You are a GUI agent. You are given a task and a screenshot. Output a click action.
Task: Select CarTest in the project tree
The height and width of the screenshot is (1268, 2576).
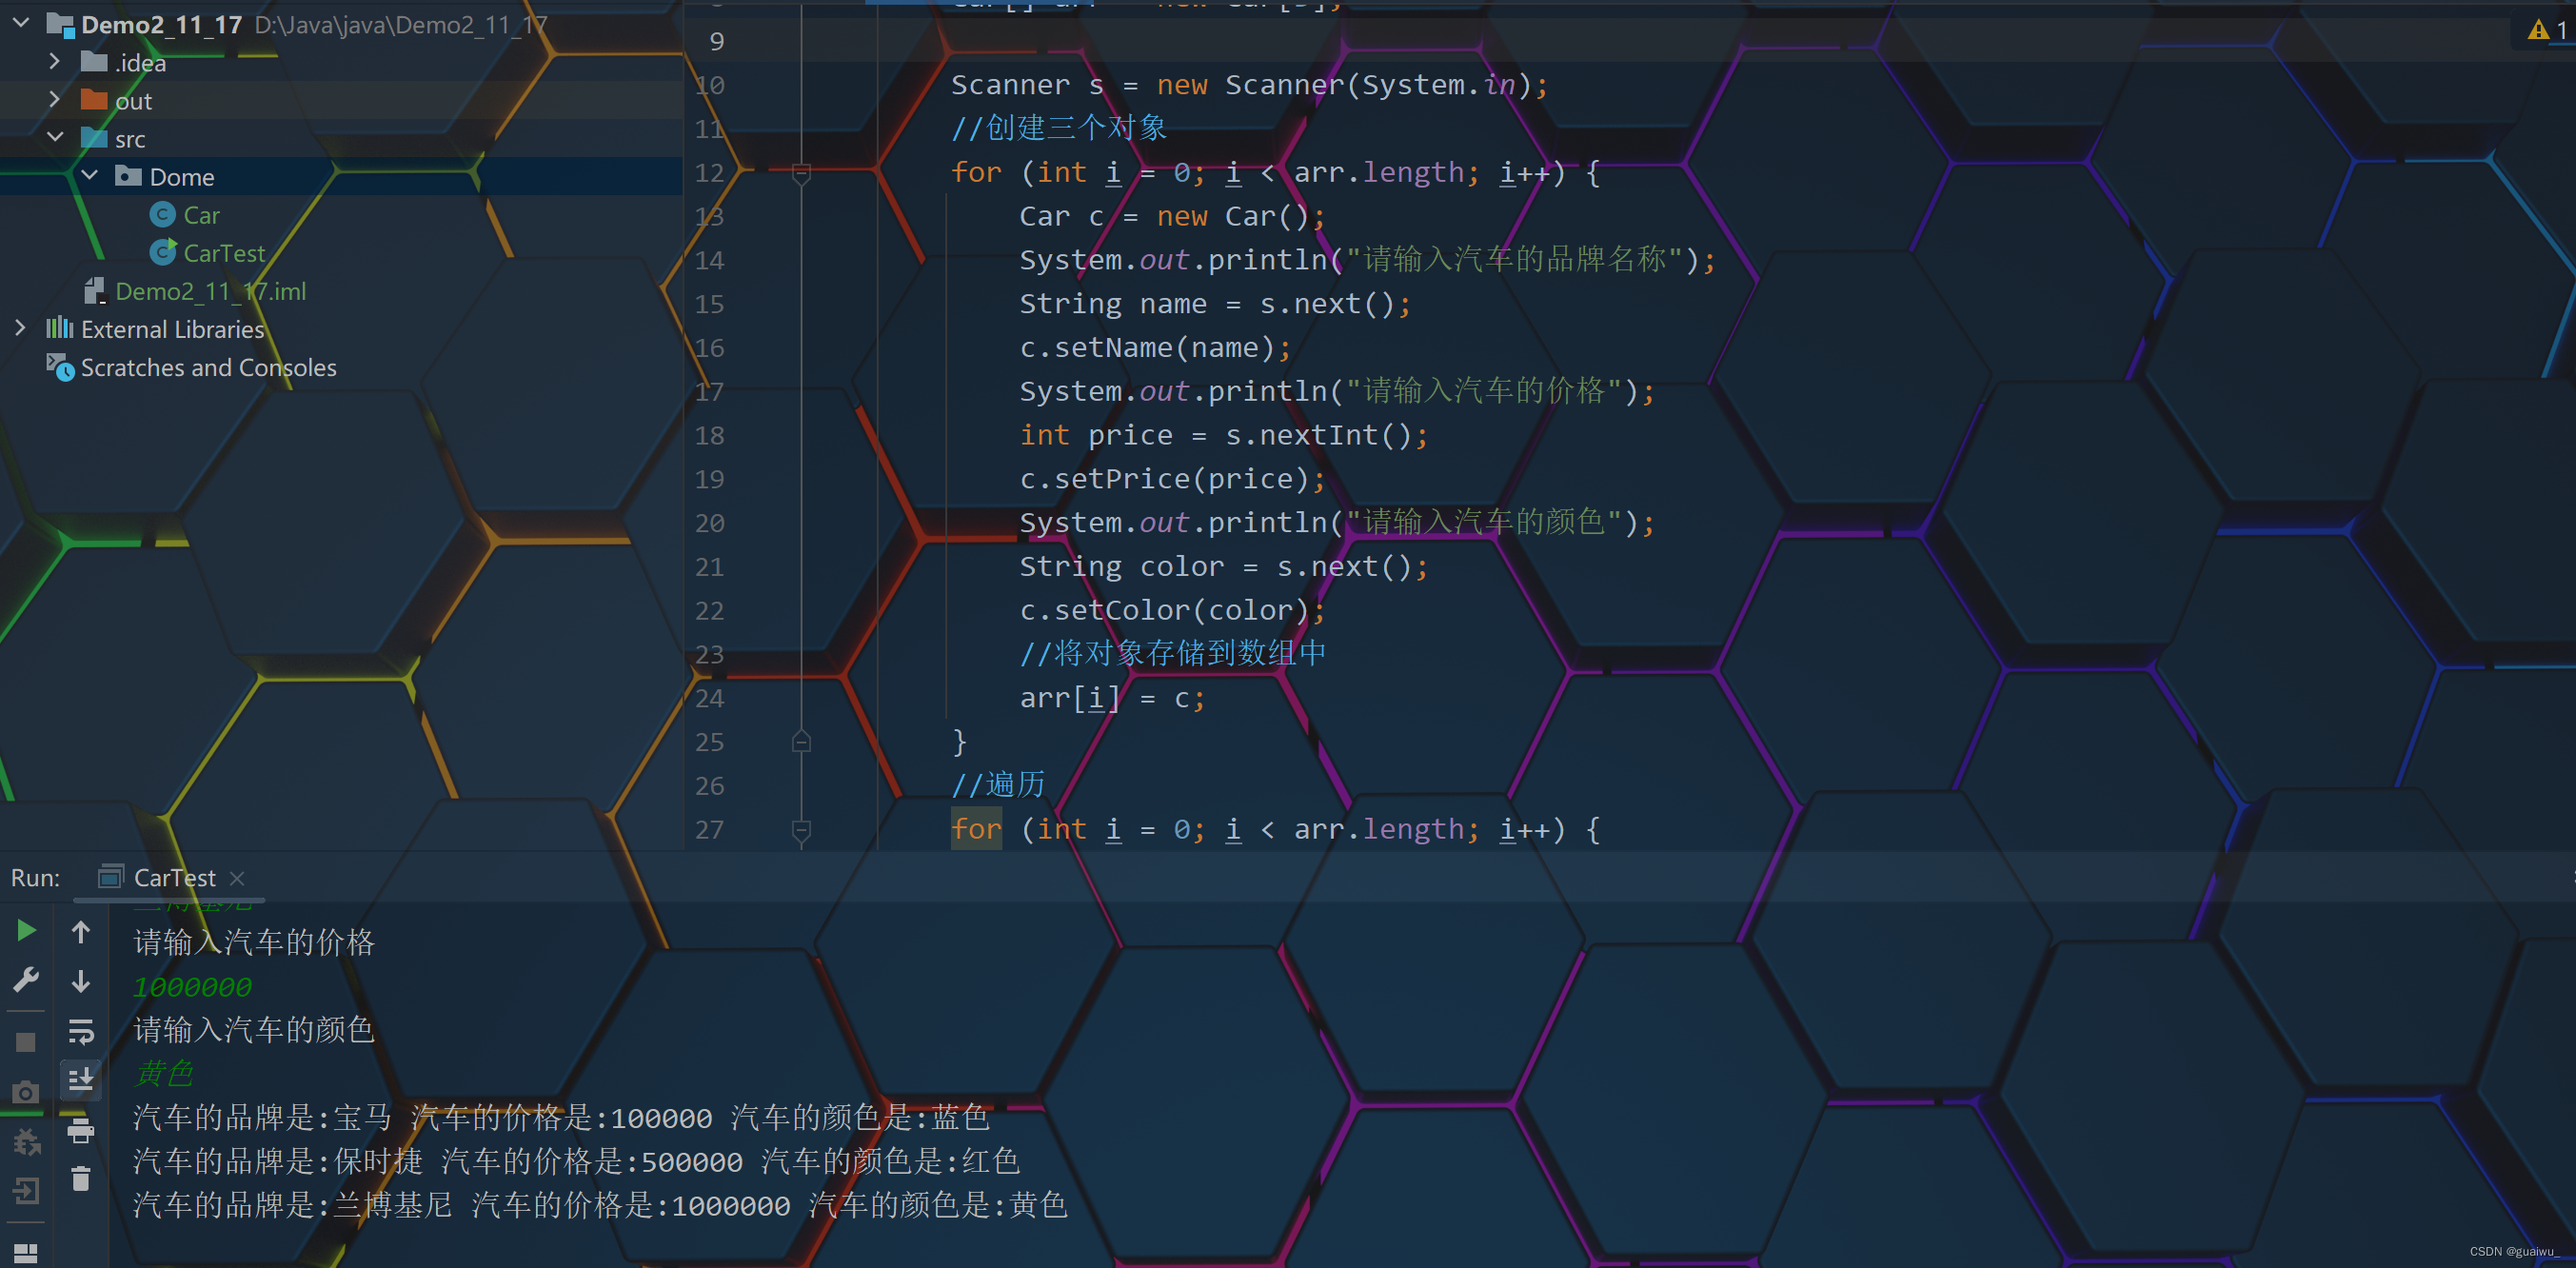click(x=224, y=253)
